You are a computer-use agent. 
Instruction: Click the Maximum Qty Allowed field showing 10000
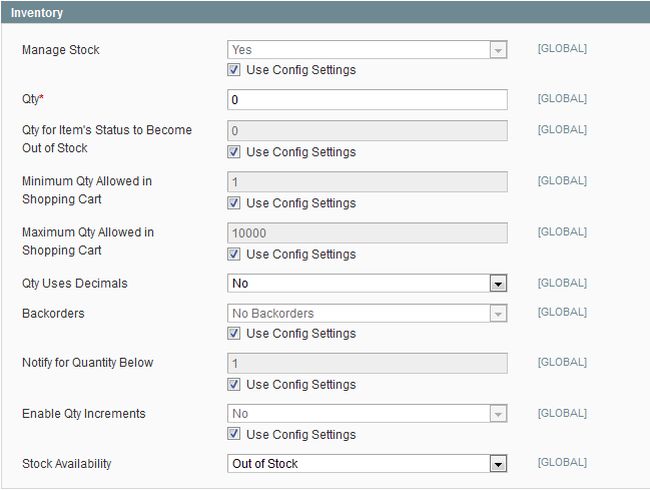367,233
